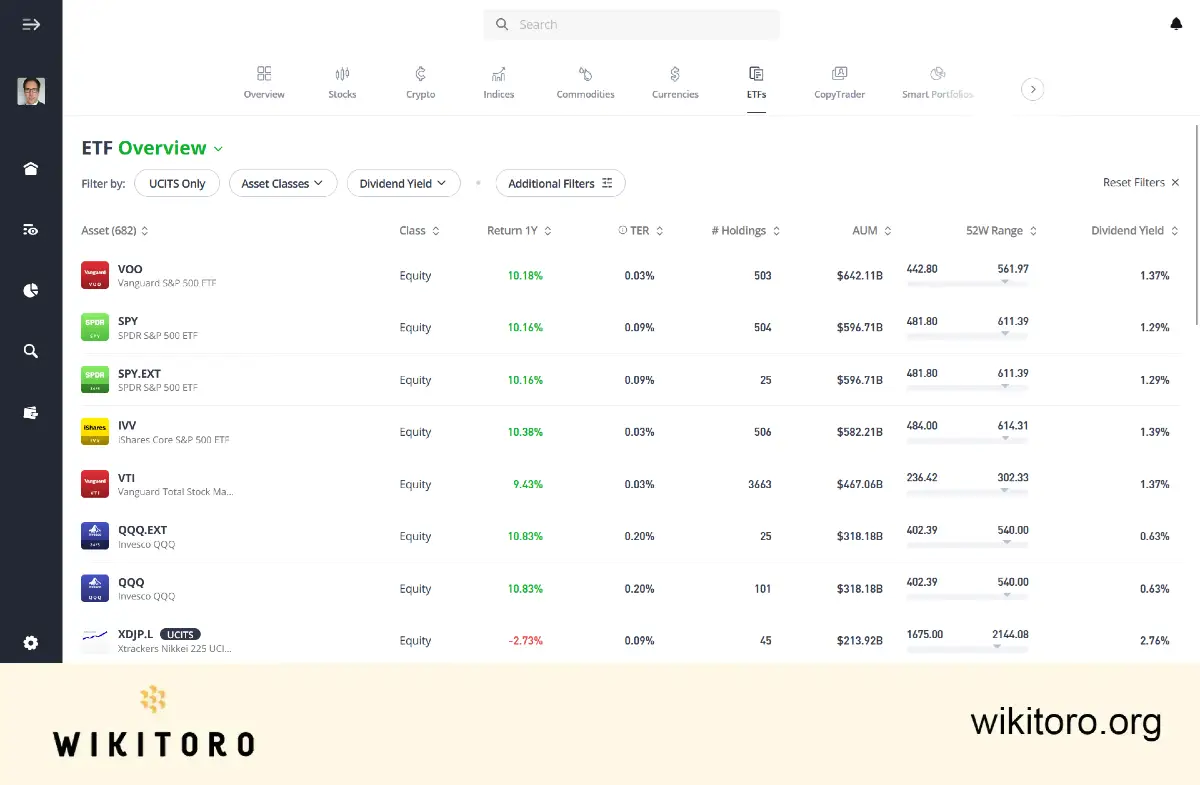Click the Search input field
Screen dimensions: 1200x785
tap(631, 24)
